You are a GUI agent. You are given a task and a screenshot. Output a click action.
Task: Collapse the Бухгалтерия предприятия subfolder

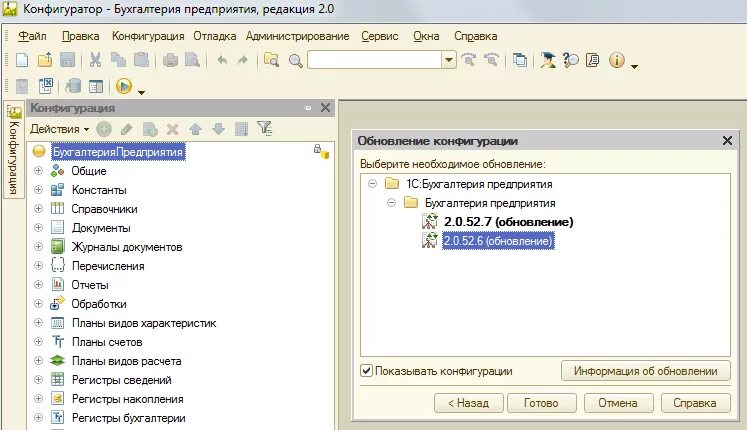[391, 203]
